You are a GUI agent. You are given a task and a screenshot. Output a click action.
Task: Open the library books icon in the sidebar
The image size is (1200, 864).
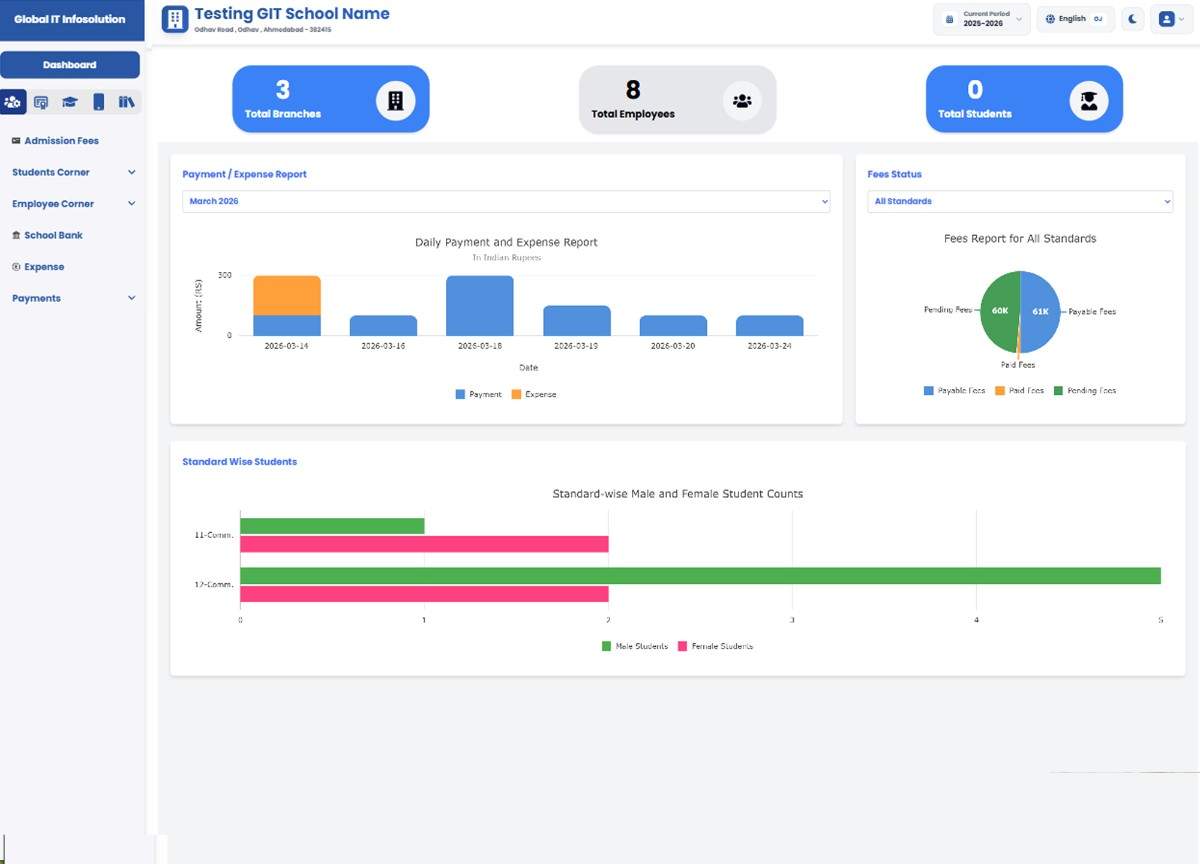pyautogui.click(x=126, y=101)
